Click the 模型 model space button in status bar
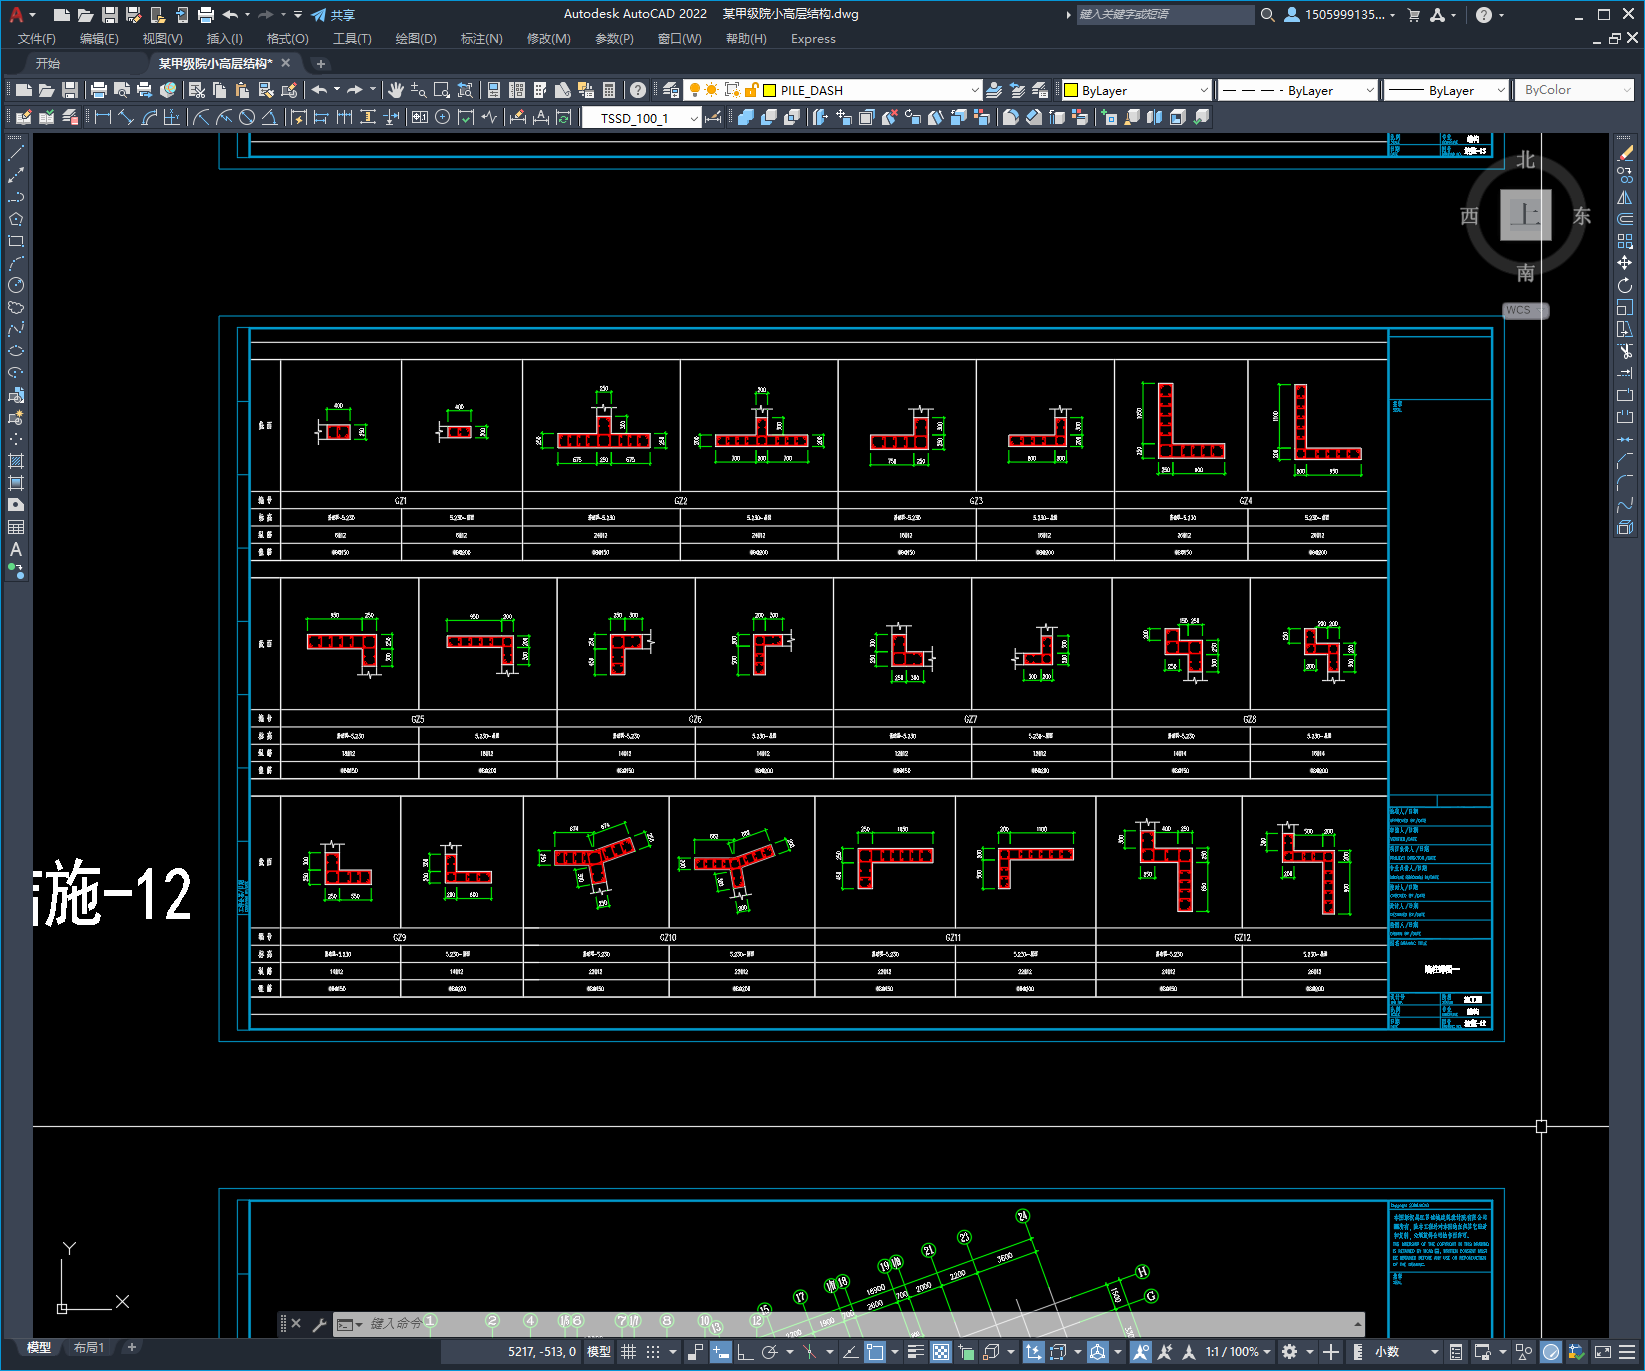 (599, 1352)
